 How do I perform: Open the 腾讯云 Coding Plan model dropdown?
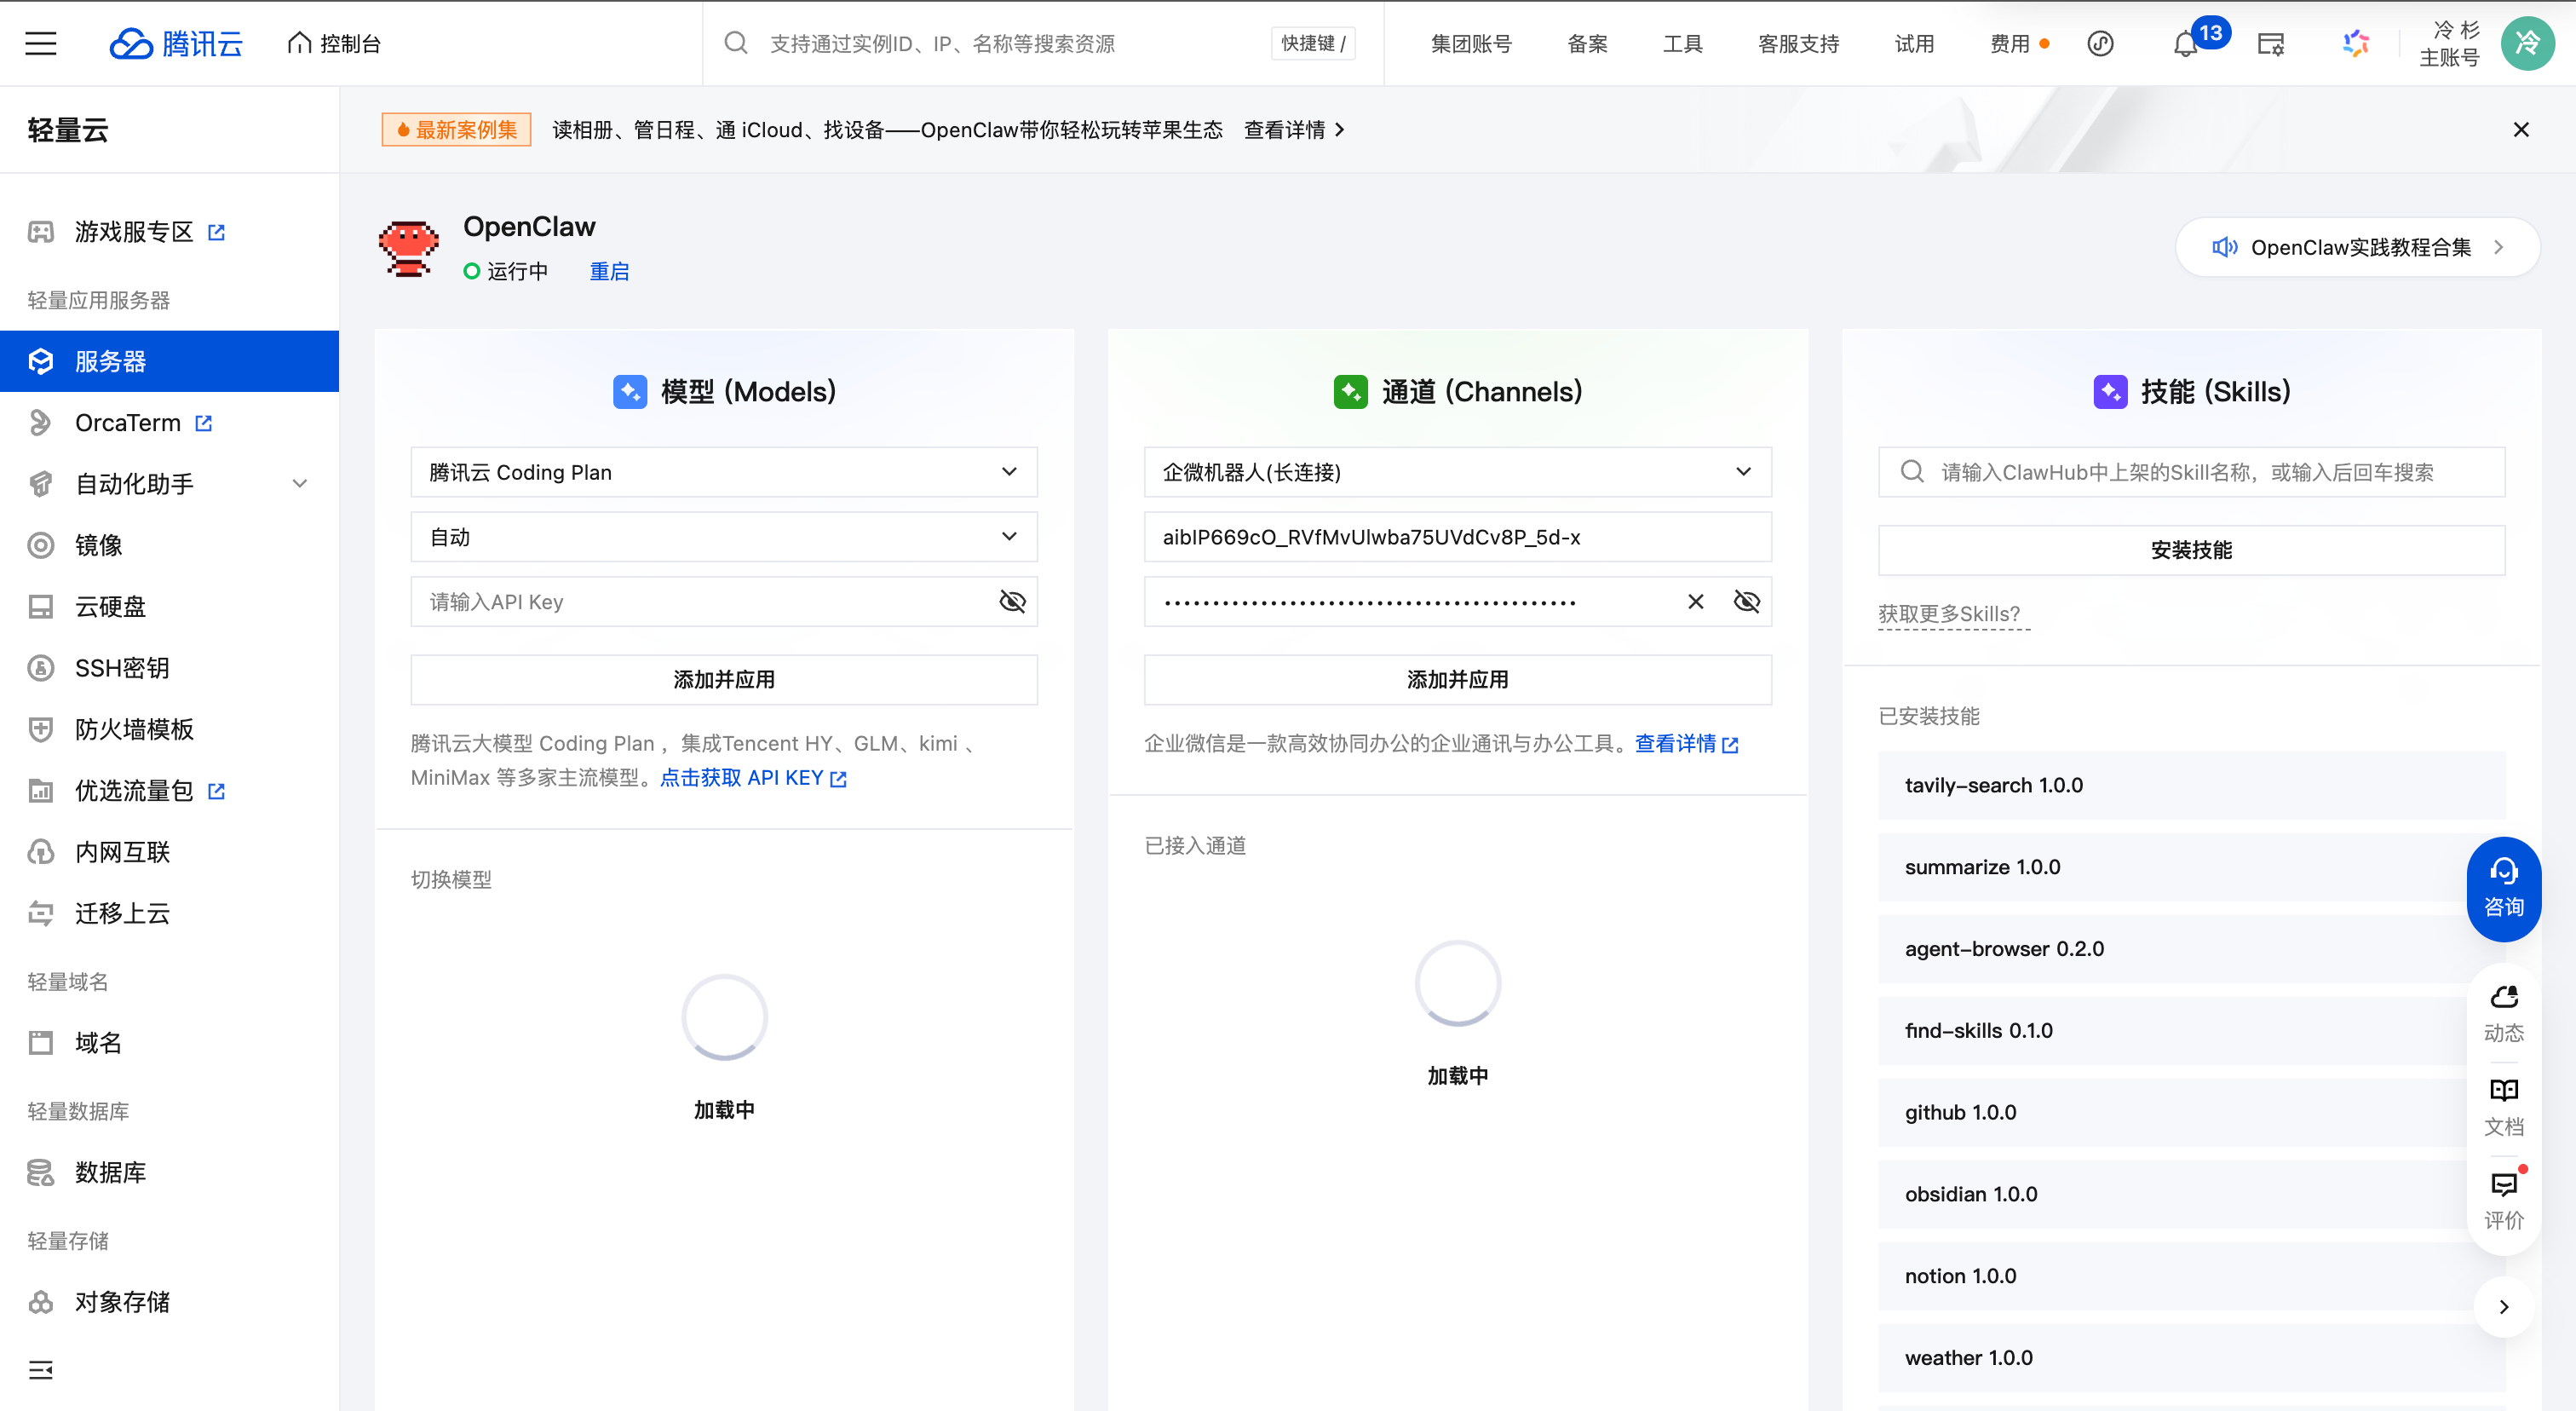[723, 472]
